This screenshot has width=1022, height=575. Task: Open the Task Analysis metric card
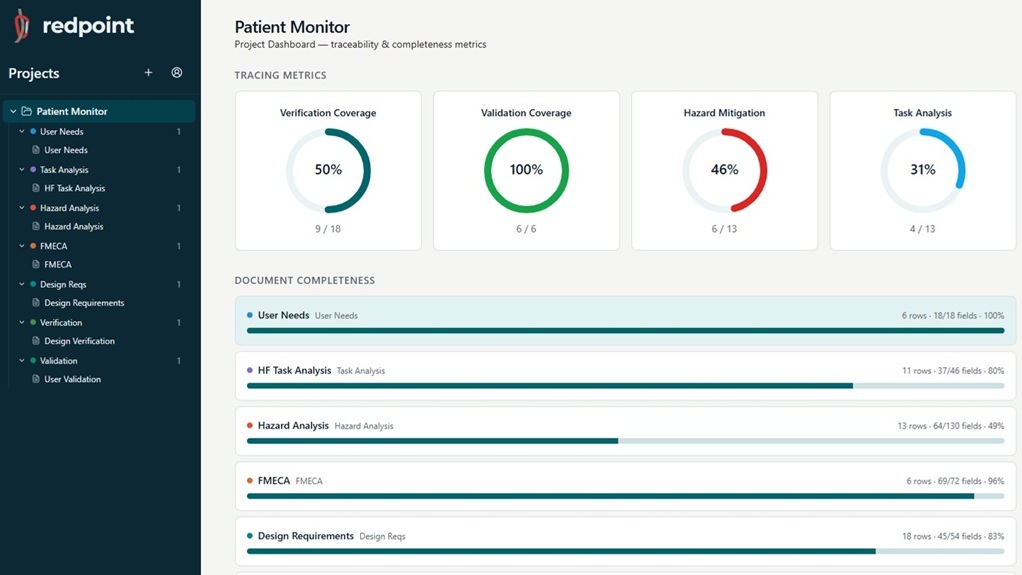click(x=922, y=170)
